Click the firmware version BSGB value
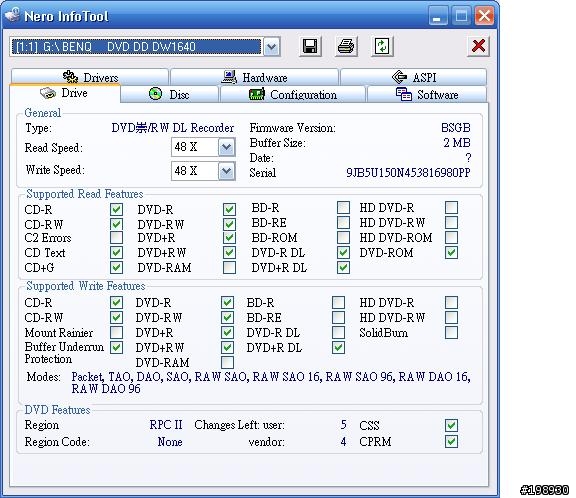 (x=456, y=128)
